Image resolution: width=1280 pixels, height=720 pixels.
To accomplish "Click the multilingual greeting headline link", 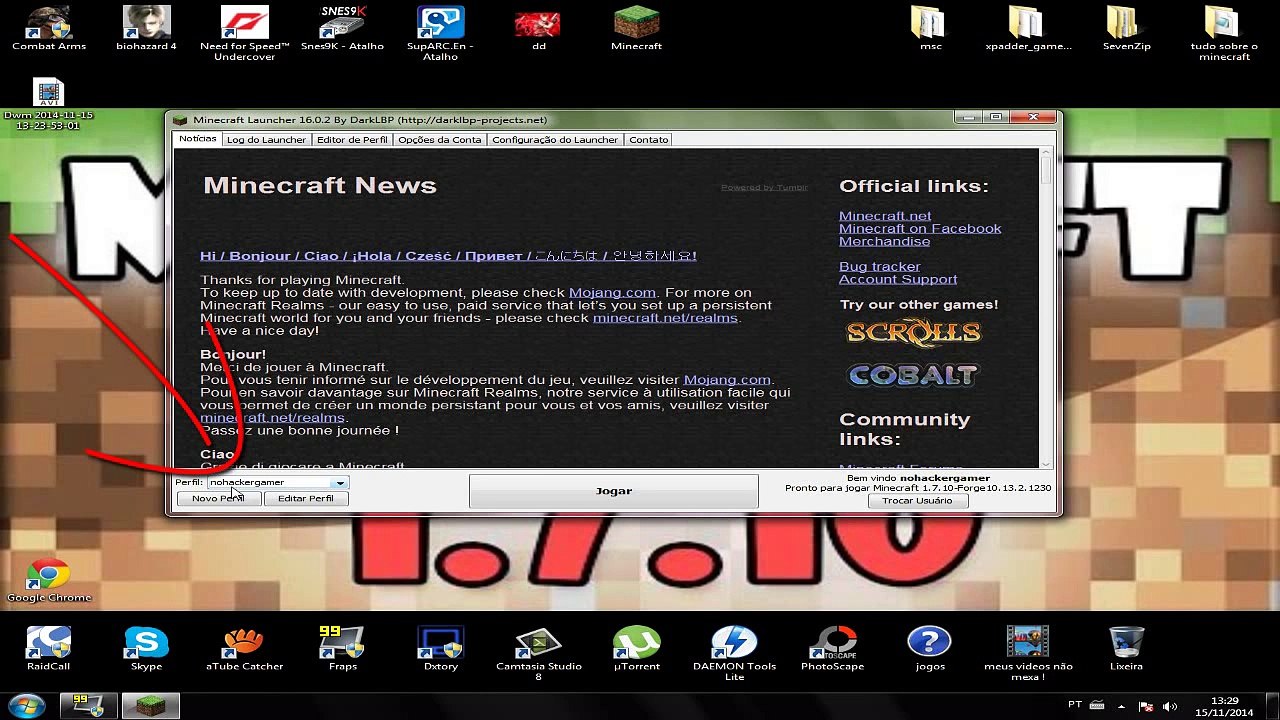I will pyautogui.click(x=448, y=256).
